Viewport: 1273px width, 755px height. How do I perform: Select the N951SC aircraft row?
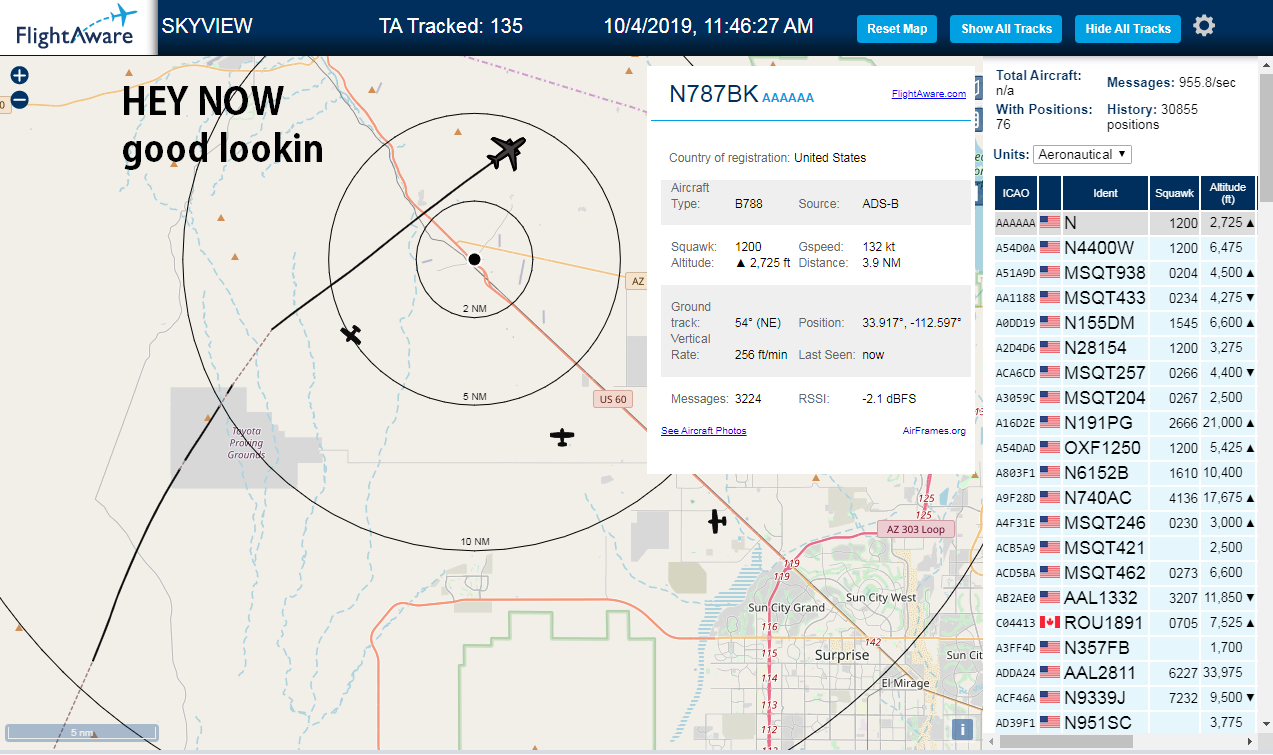[x=1125, y=723]
